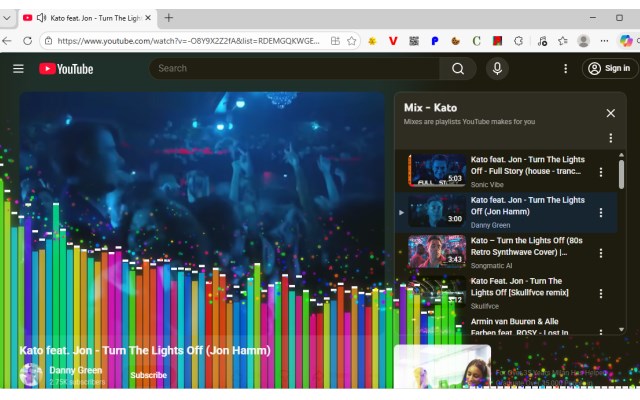
Task: Click the video player area
Action: tap(202, 212)
